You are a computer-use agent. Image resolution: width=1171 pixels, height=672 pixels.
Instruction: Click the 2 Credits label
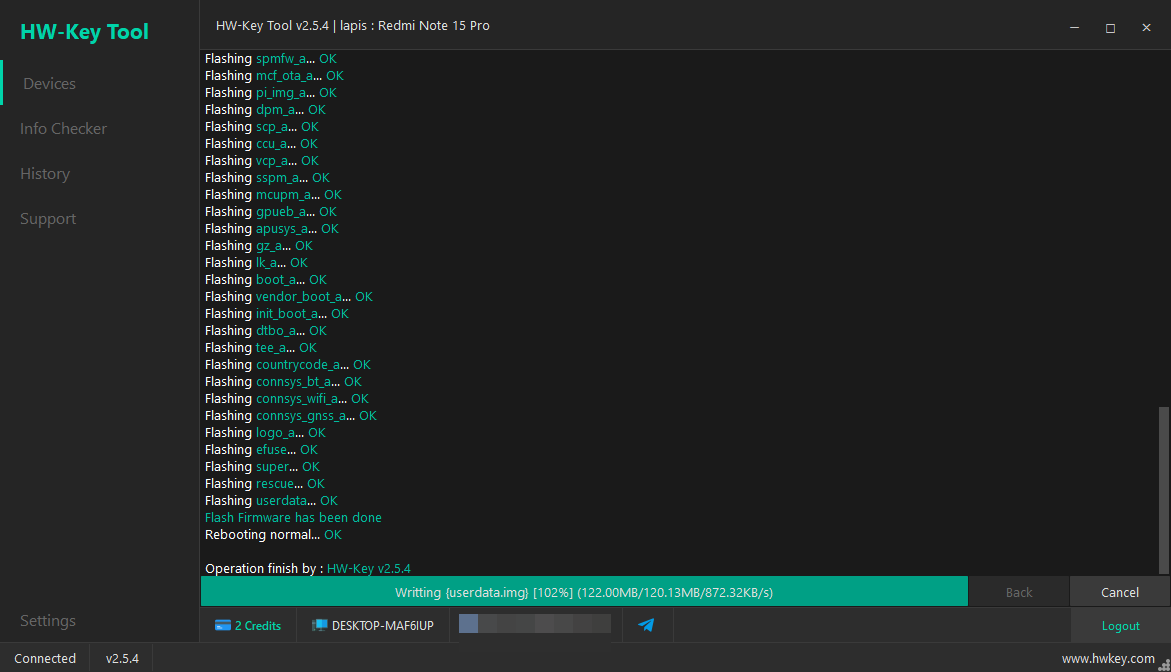(258, 626)
